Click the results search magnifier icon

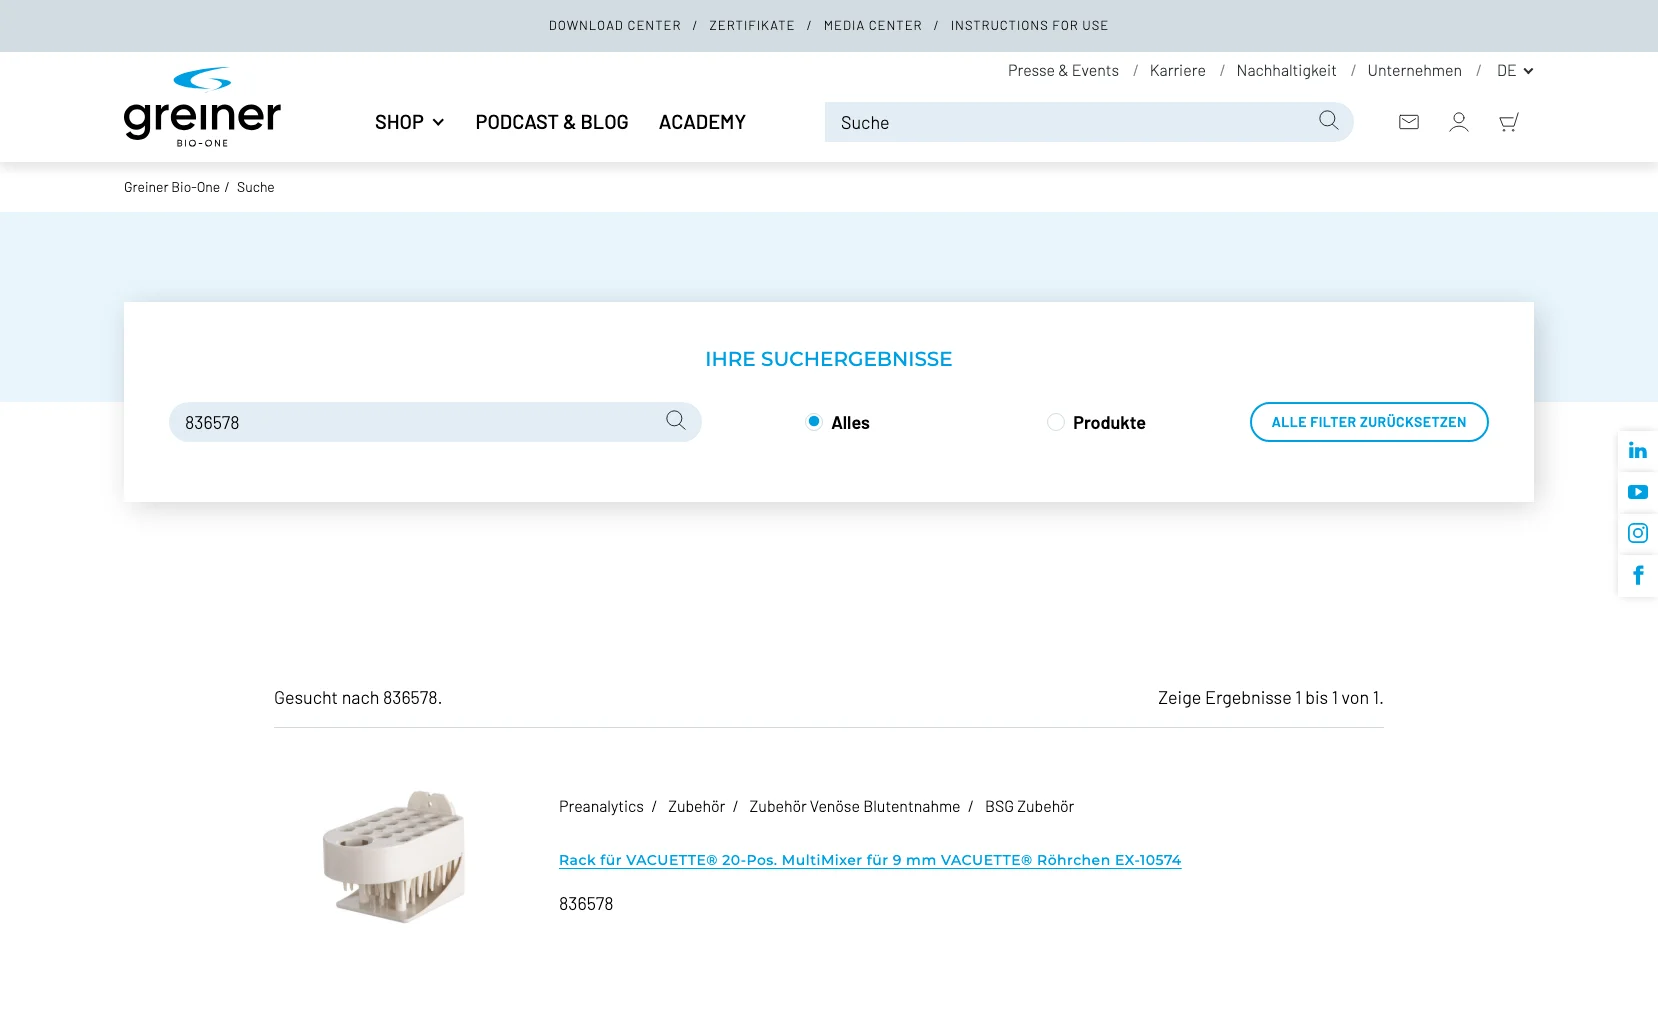676,421
